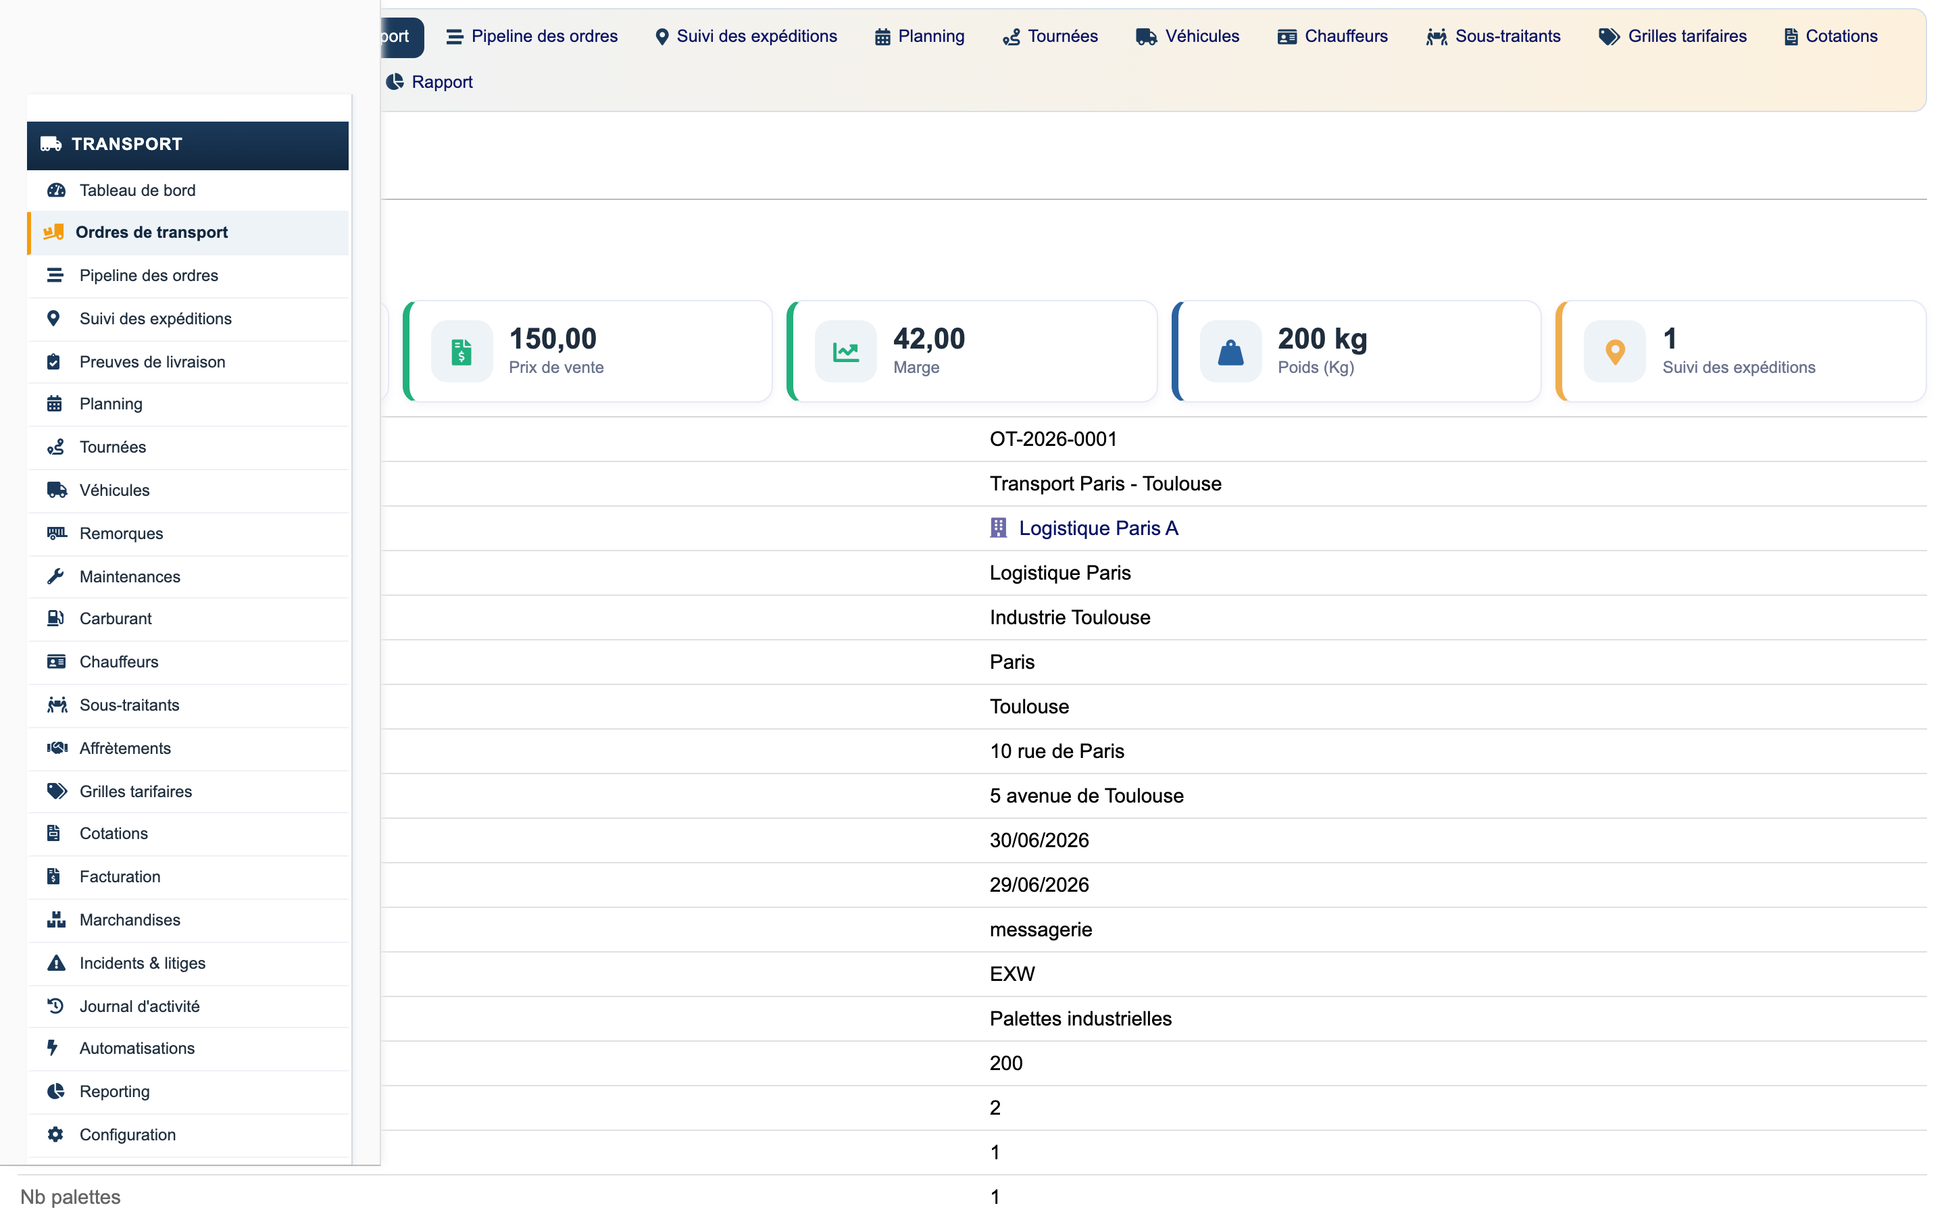Click the Ordres de transport forklift icon

point(53,232)
